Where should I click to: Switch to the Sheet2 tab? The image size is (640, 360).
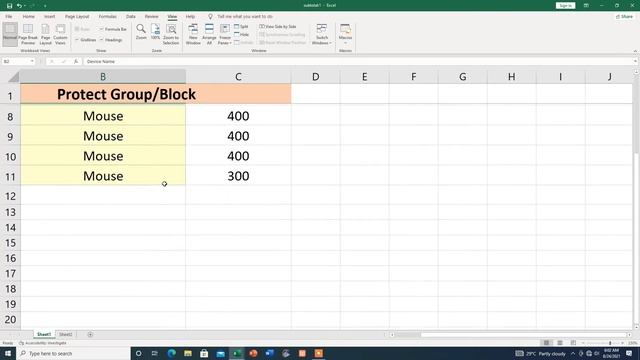tap(65, 334)
